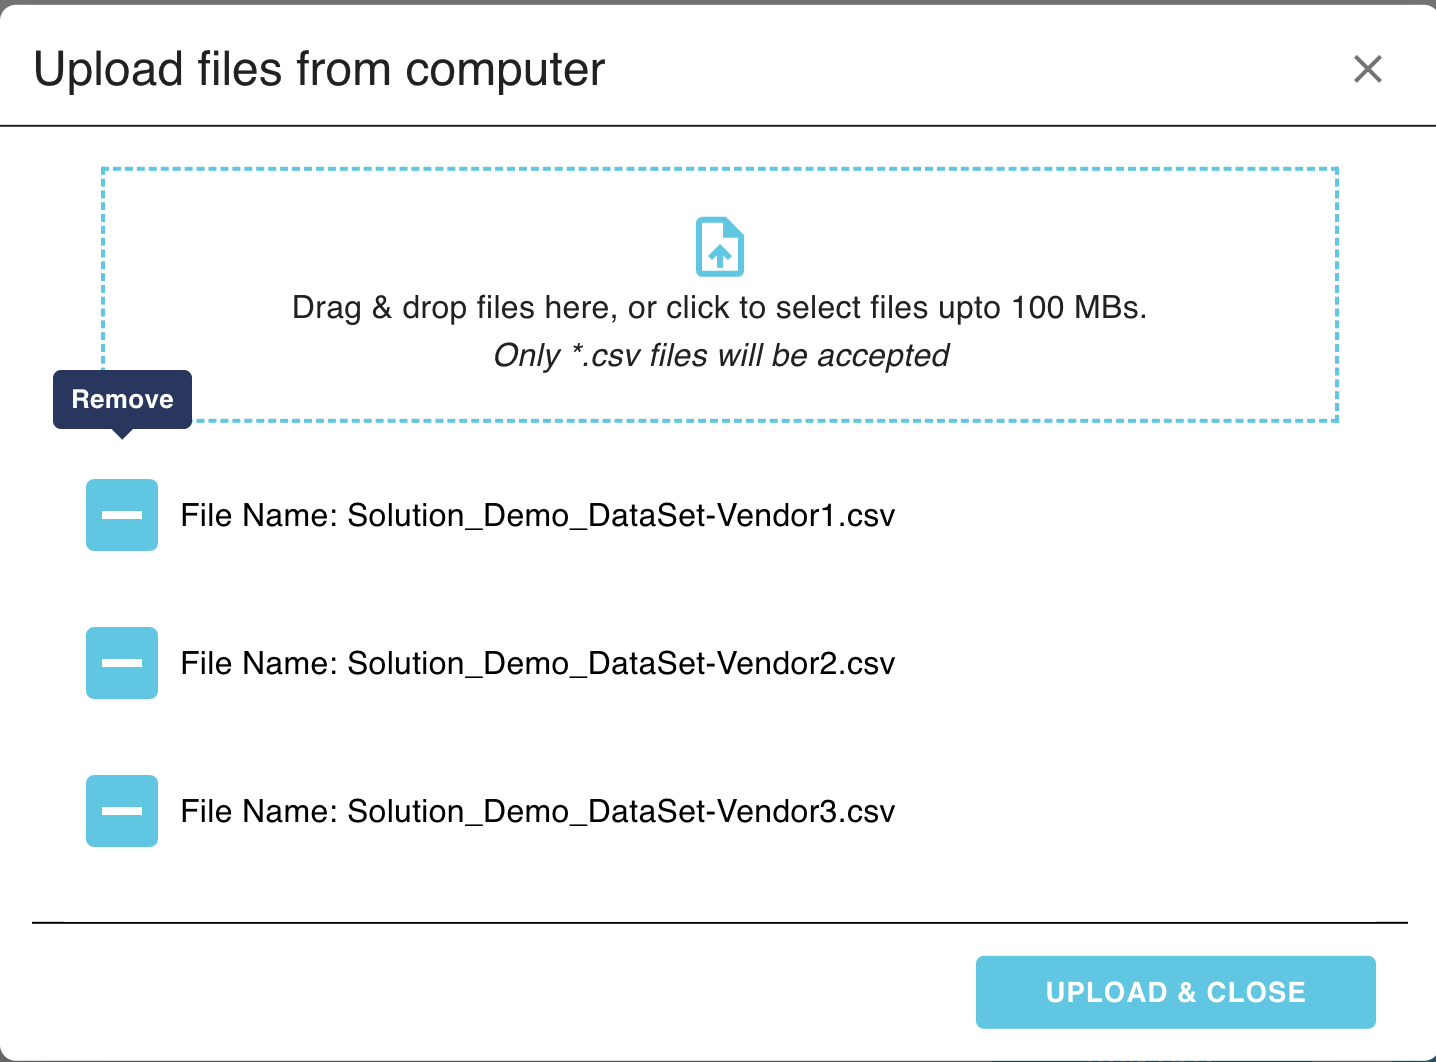
Task: Click the "Only *.csv files will be accepted" note
Action: pos(720,356)
